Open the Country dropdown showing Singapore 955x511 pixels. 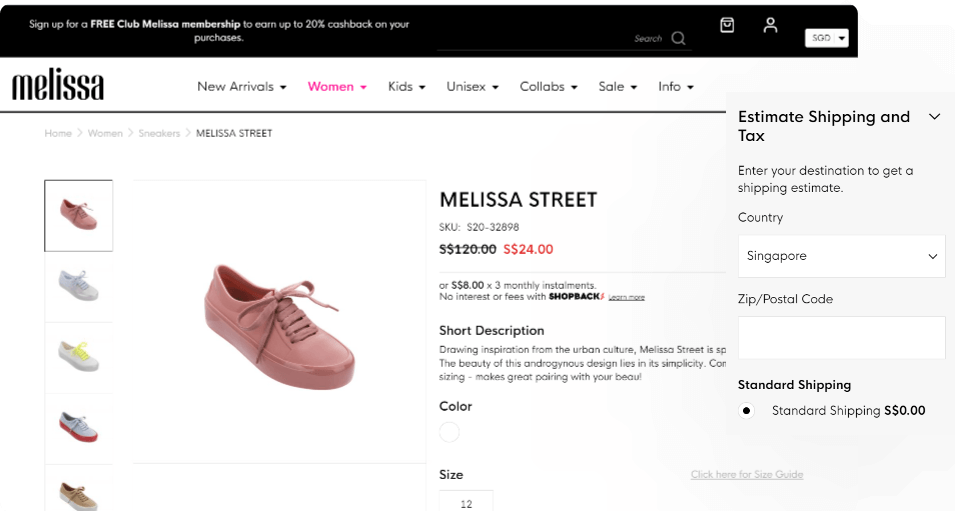coord(841,256)
